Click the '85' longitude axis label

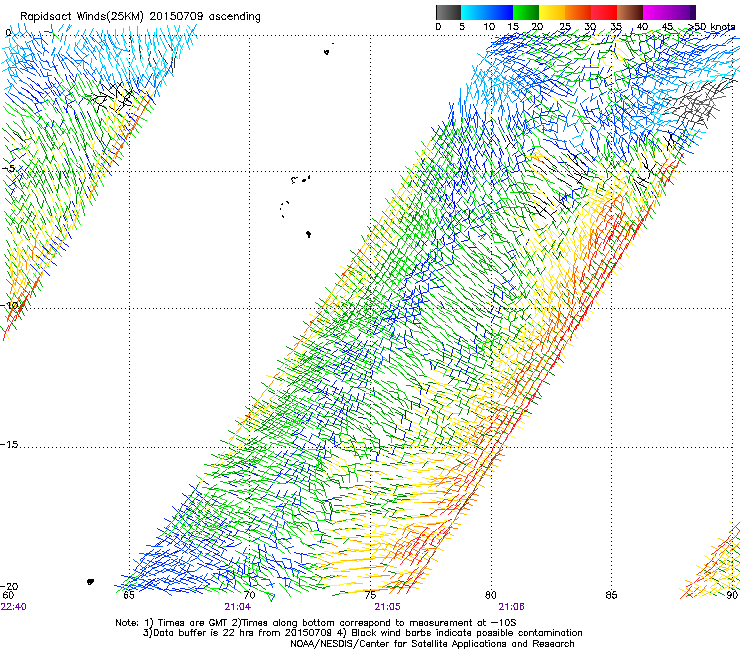click(611, 595)
